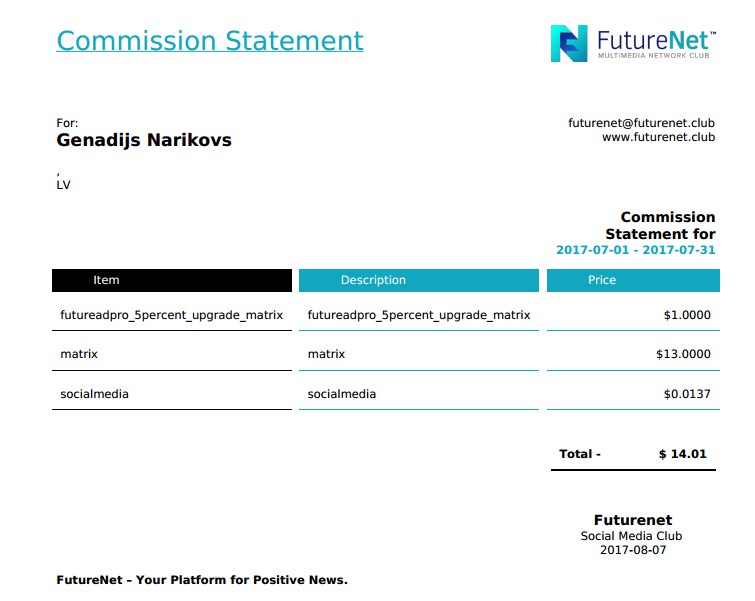This screenshot has width=755, height=601.
Task: Select socialmedia in the Description column
Action: coord(342,394)
